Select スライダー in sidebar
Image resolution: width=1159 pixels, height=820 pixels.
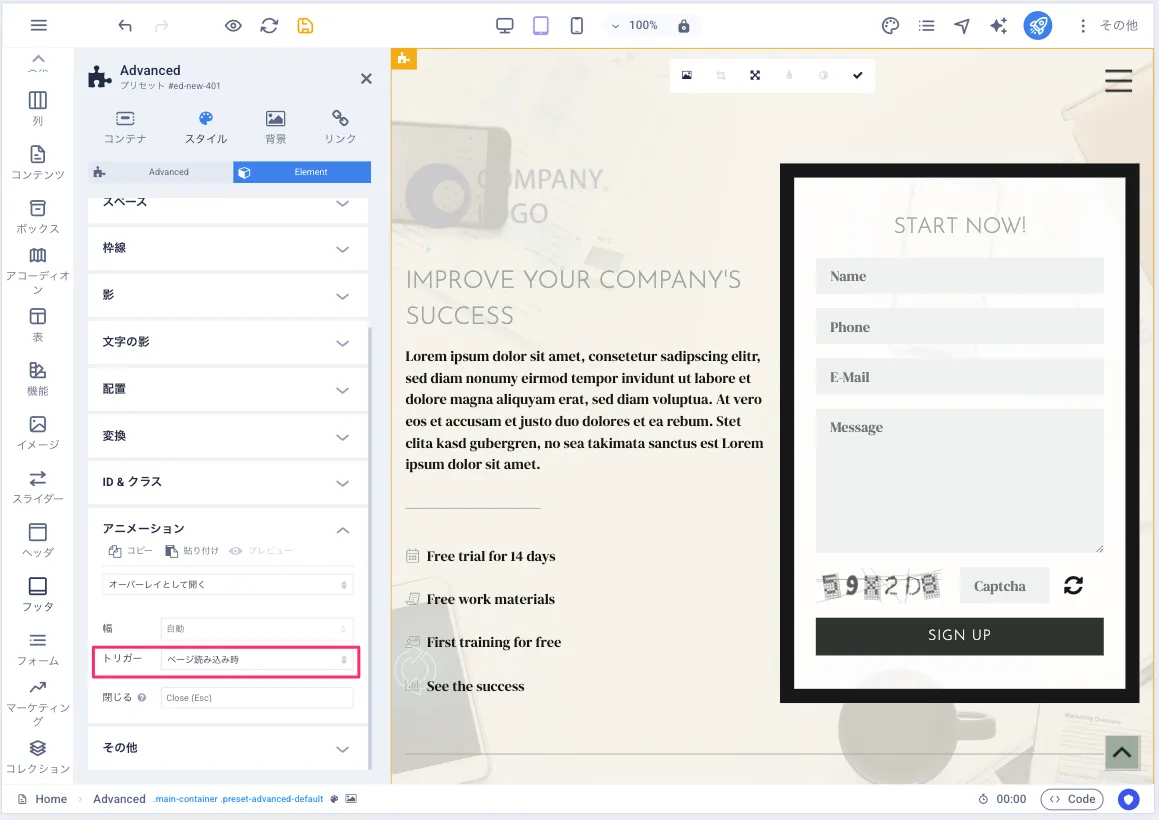(38, 487)
